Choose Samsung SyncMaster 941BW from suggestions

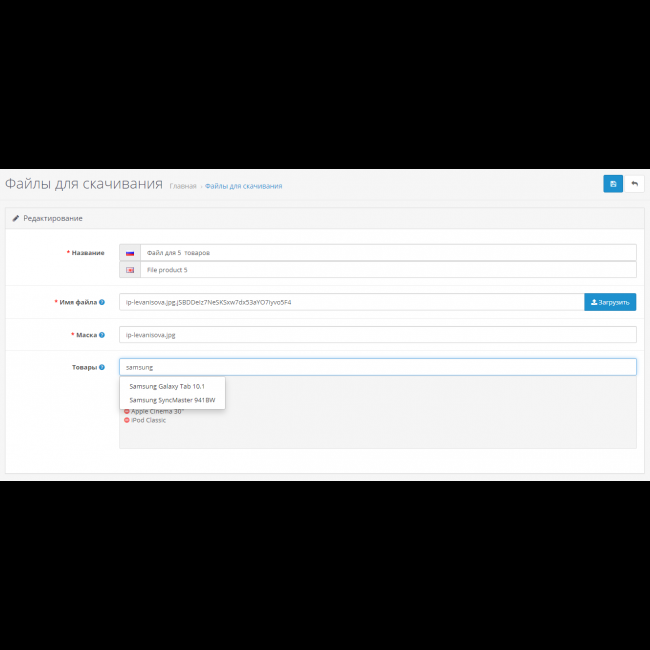point(172,400)
